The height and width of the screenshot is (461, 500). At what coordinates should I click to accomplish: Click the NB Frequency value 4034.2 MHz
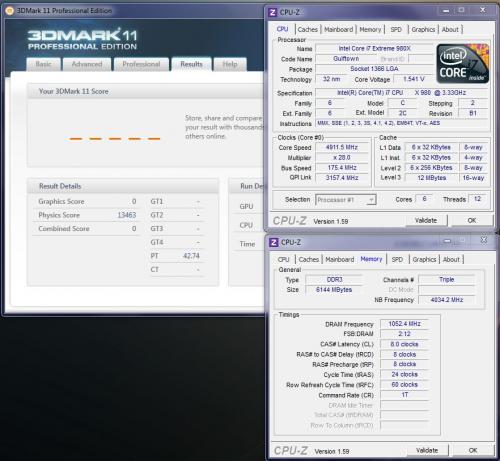point(447,300)
